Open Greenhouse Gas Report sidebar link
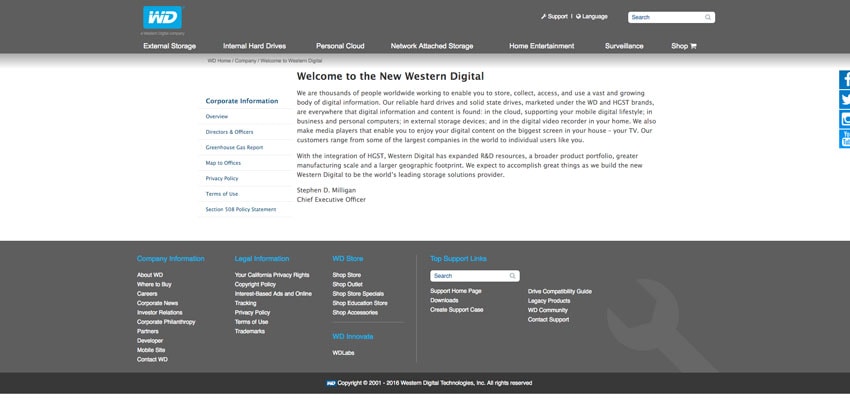Viewport: 850px width, 413px height. (x=234, y=147)
